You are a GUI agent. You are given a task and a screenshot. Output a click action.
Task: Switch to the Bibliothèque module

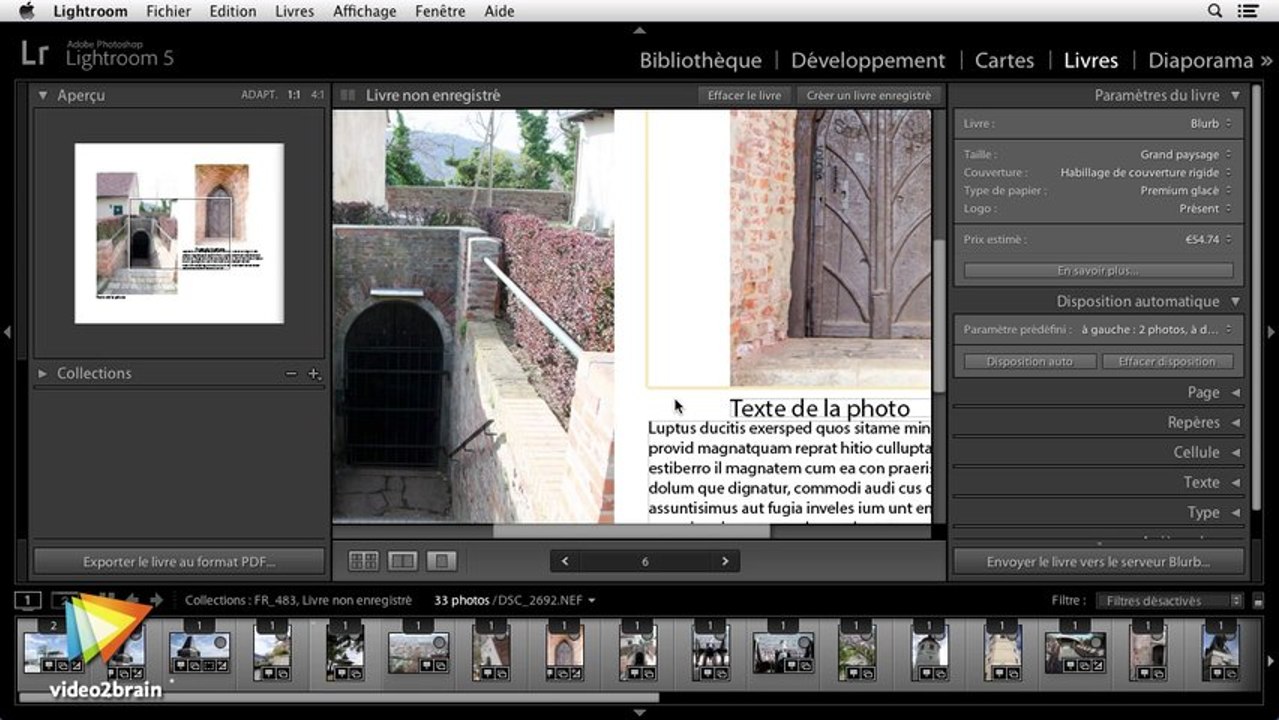pyautogui.click(x=700, y=60)
